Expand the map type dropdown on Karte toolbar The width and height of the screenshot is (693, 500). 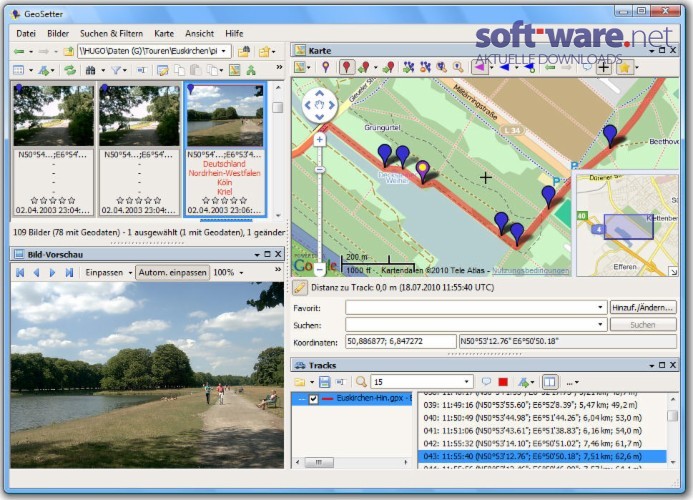(308, 68)
